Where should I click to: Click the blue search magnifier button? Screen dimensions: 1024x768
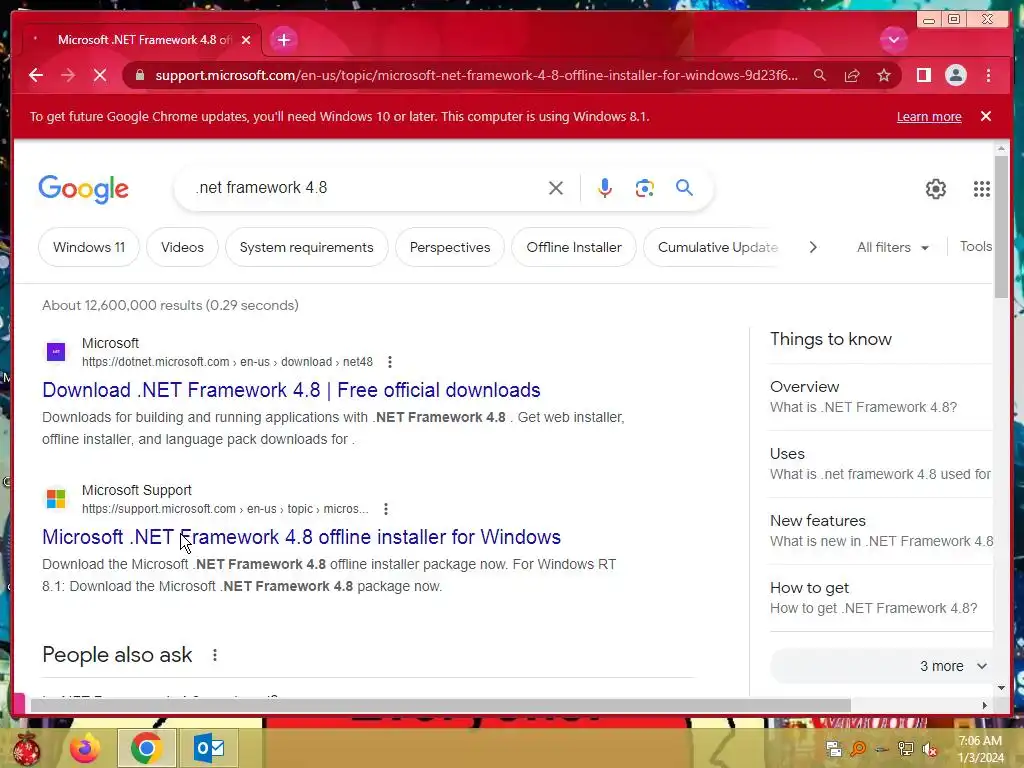pos(684,188)
